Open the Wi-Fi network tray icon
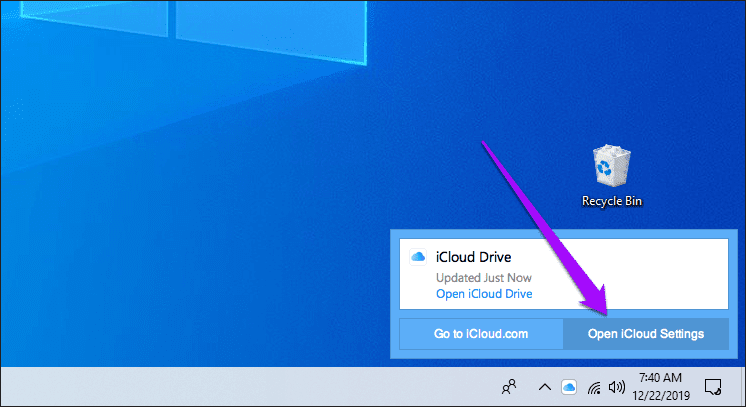Image resolution: width=746 pixels, height=407 pixels. tap(594, 387)
